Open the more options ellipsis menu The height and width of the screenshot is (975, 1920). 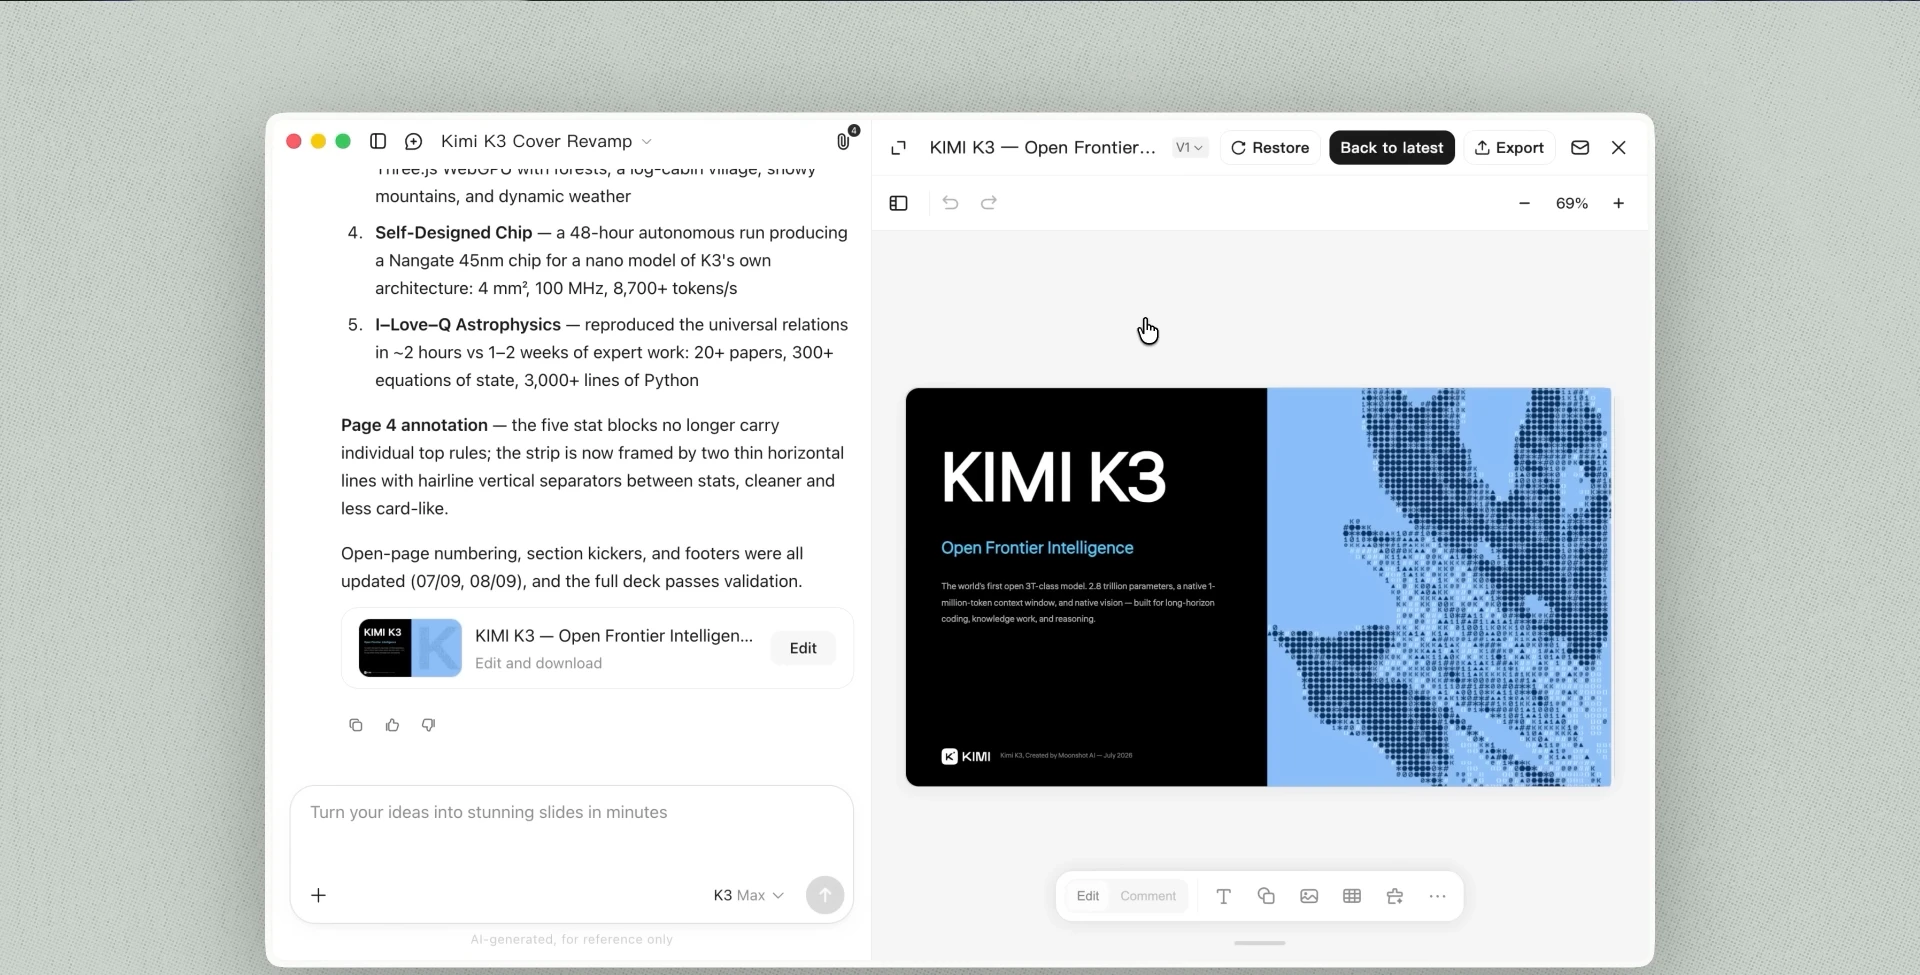tap(1438, 896)
